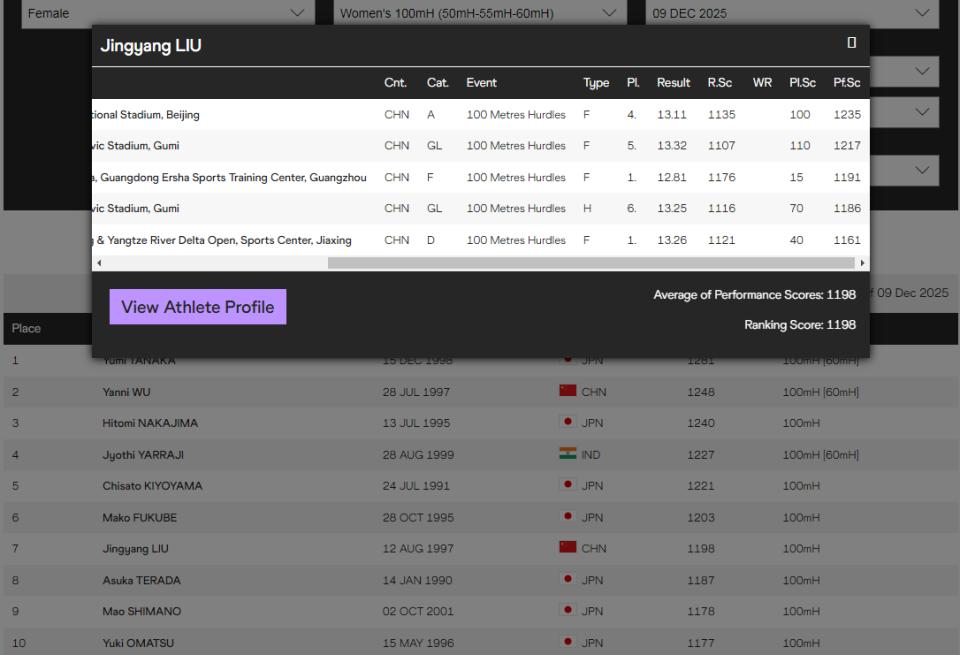Click Japan flag in Yuki OMATSU row
This screenshot has width=960, height=655.
click(568, 642)
